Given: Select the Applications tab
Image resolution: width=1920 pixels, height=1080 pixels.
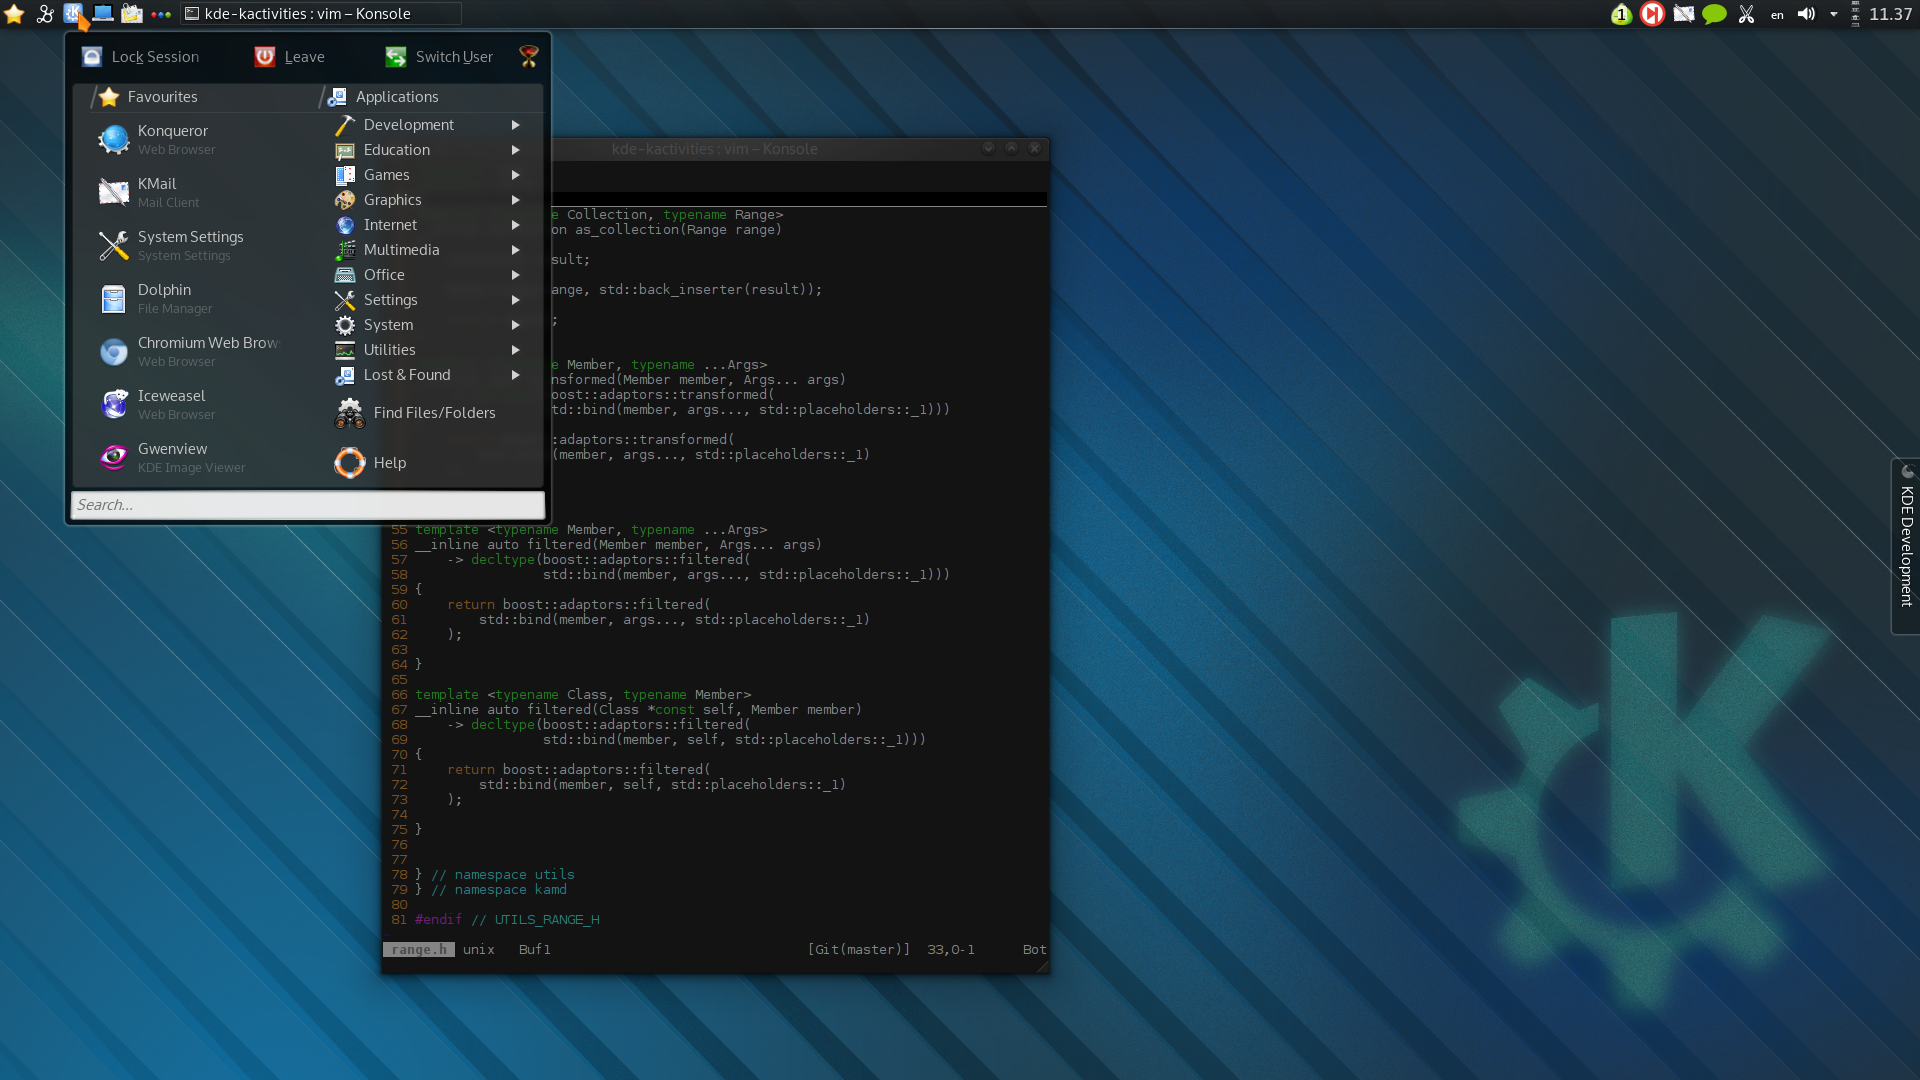Looking at the screenshot, I should (x=396, y=96).
